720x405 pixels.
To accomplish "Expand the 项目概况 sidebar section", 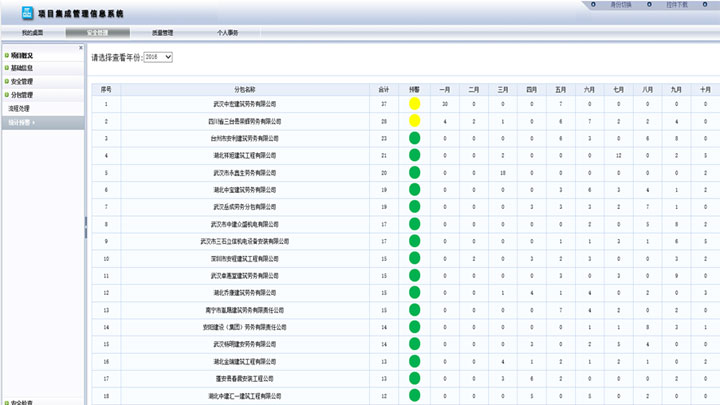I will tap(22, 55).
